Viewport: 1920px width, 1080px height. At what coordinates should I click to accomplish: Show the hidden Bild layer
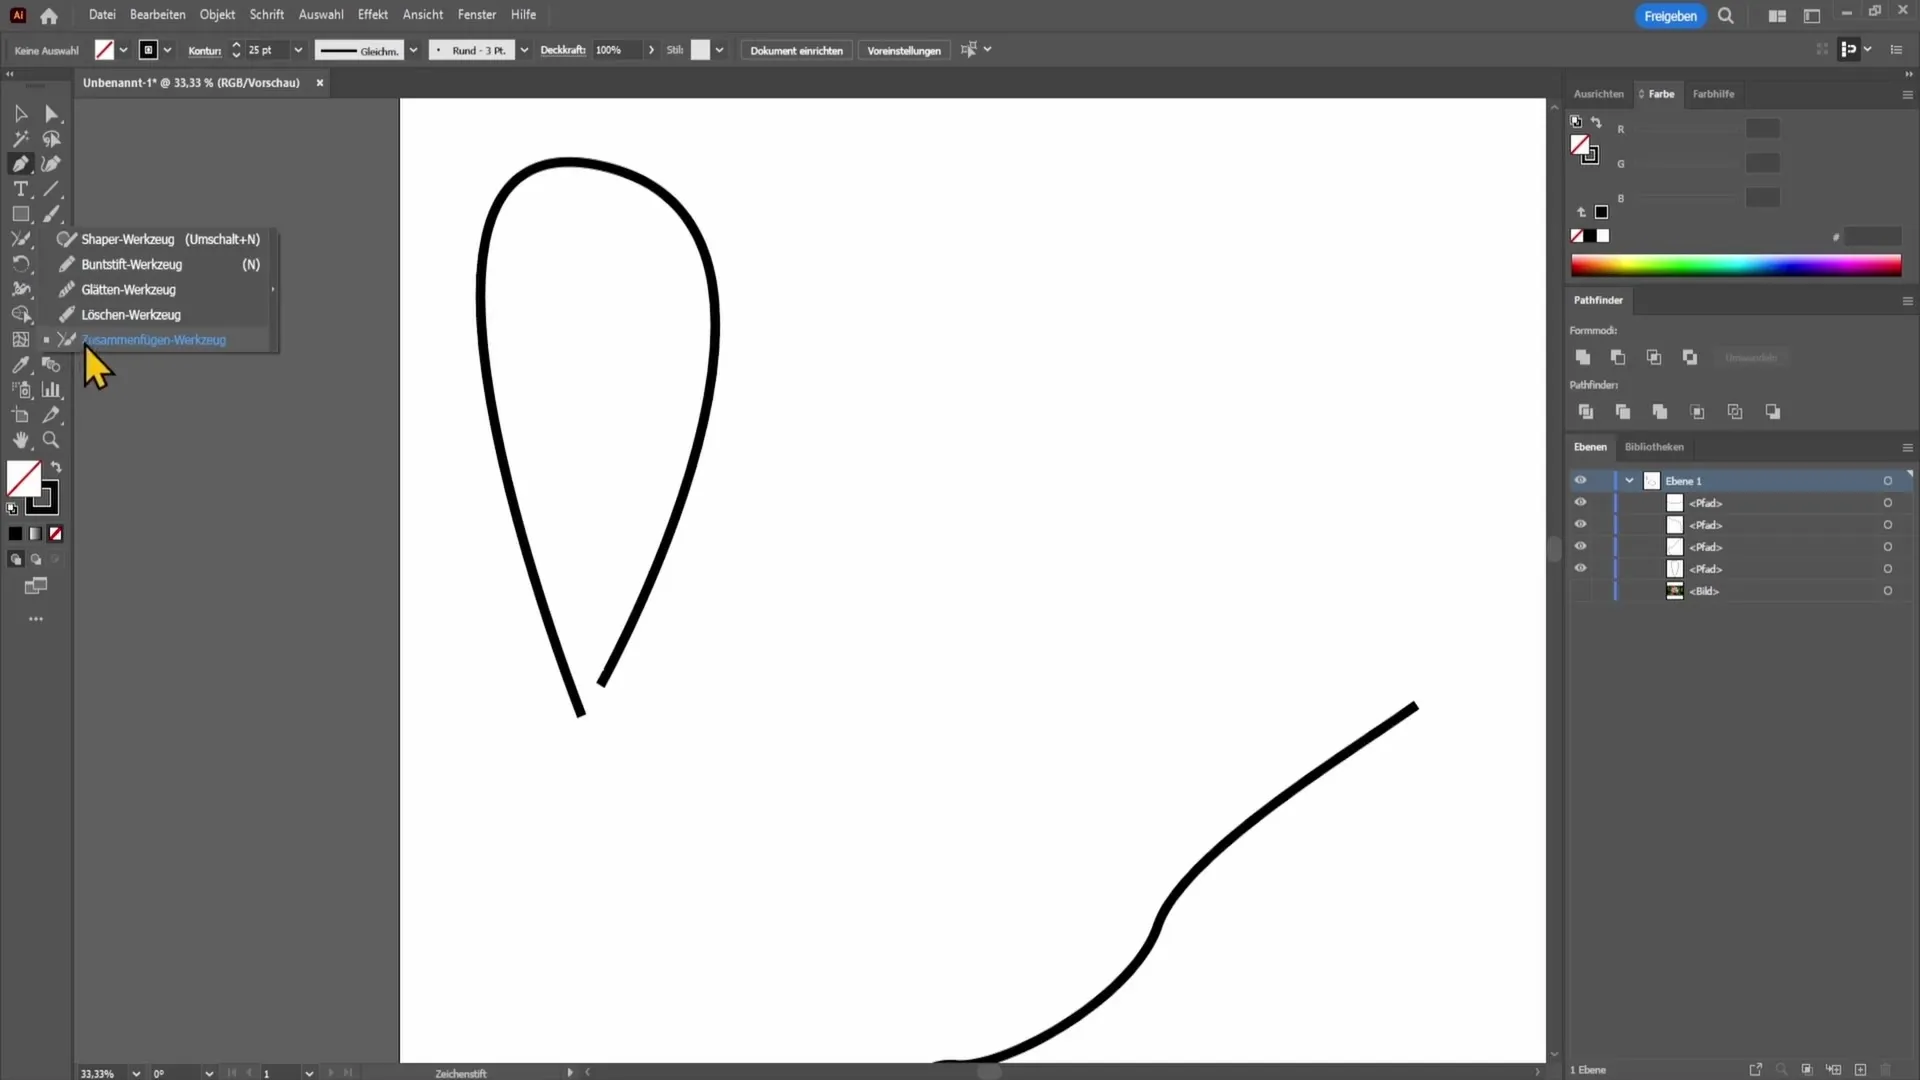(x=1580, y=591)
